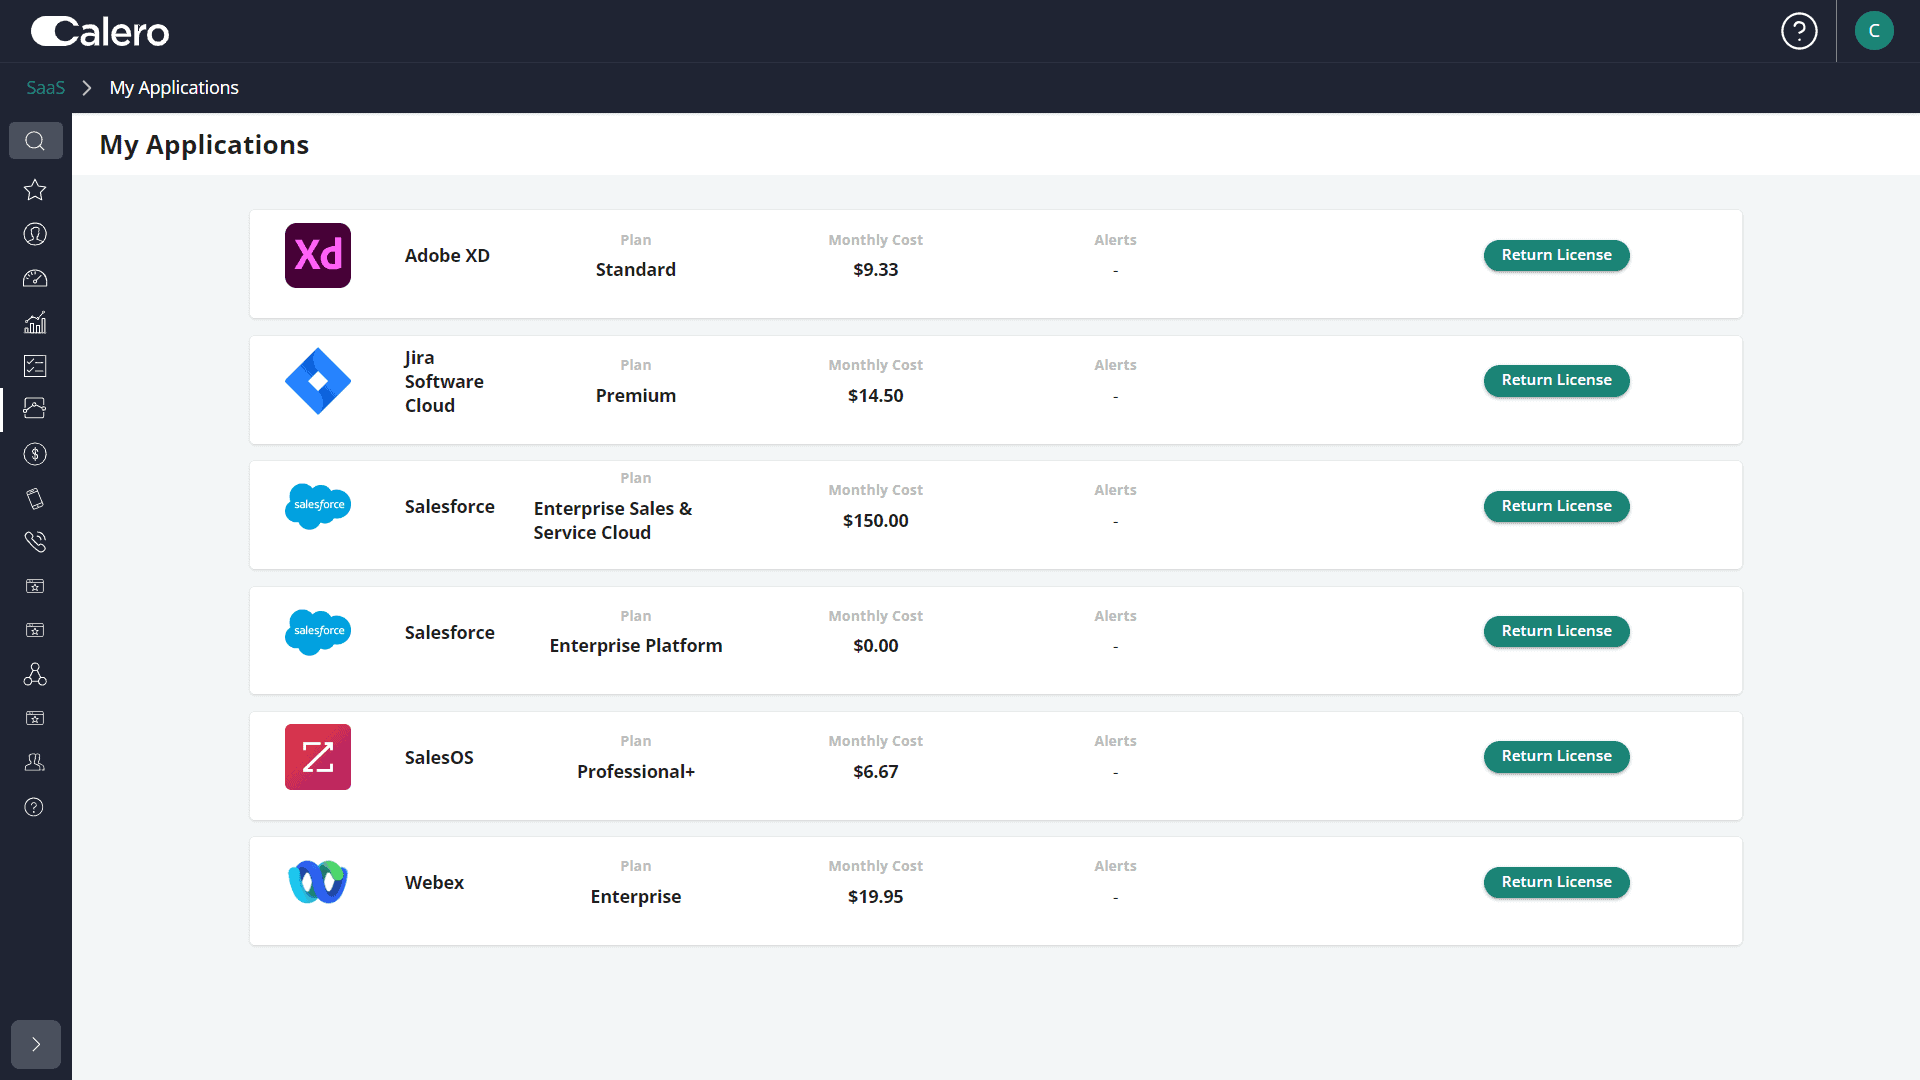Click the Webex app logo
This screenshot has width=1920, height=1080.
click(318, 882)
